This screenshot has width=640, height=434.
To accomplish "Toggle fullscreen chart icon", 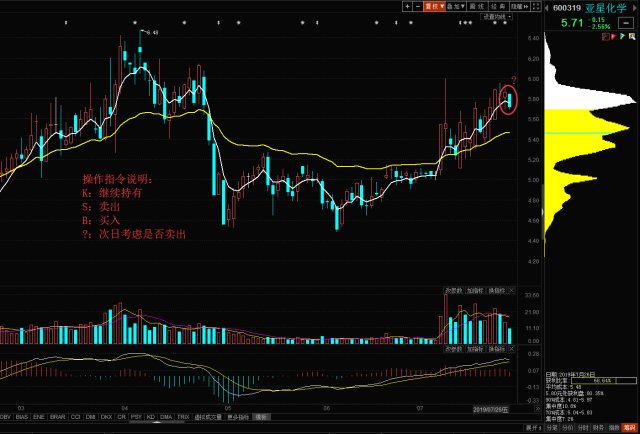I will pos(536,7).
